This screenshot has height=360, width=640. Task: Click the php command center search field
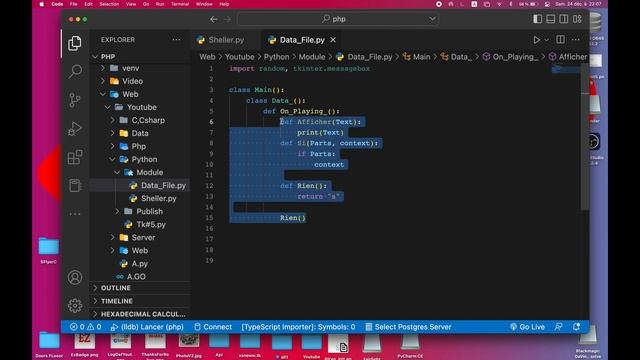tap(338, 19)
